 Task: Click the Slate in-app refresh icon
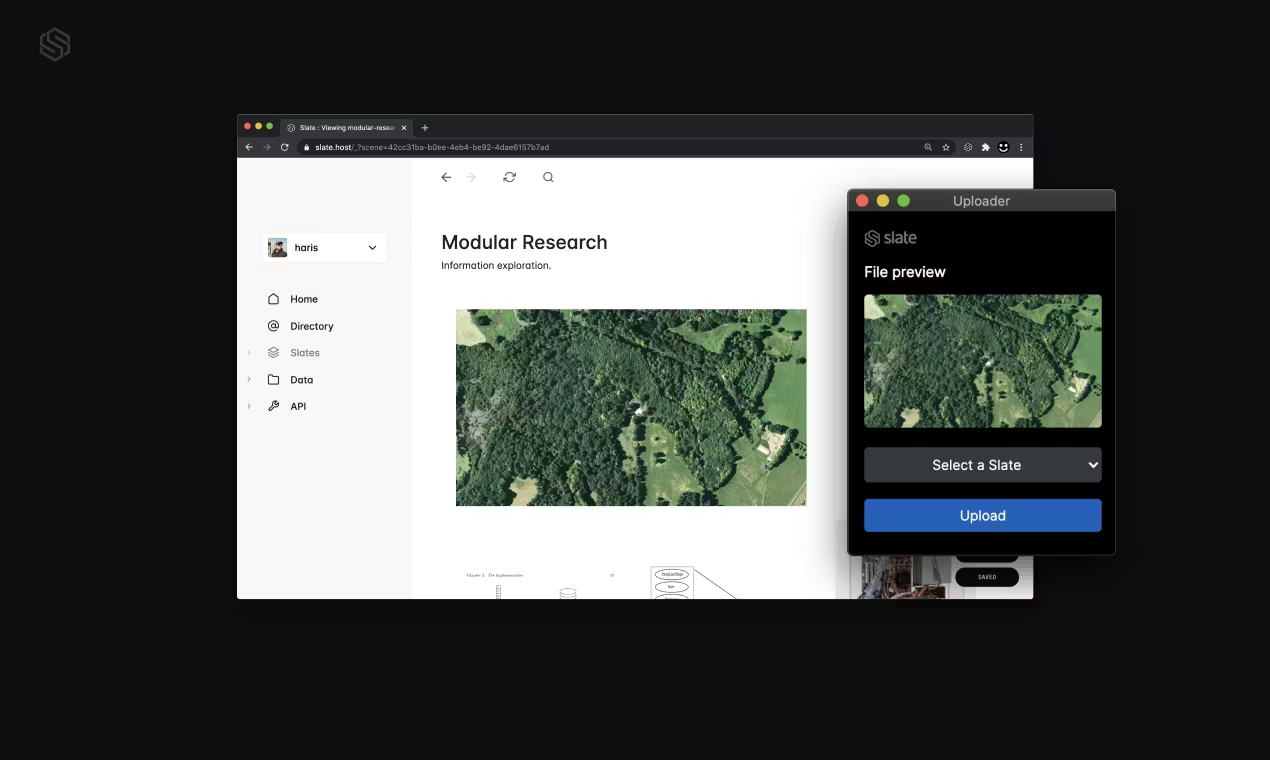(x=510, y=177)
